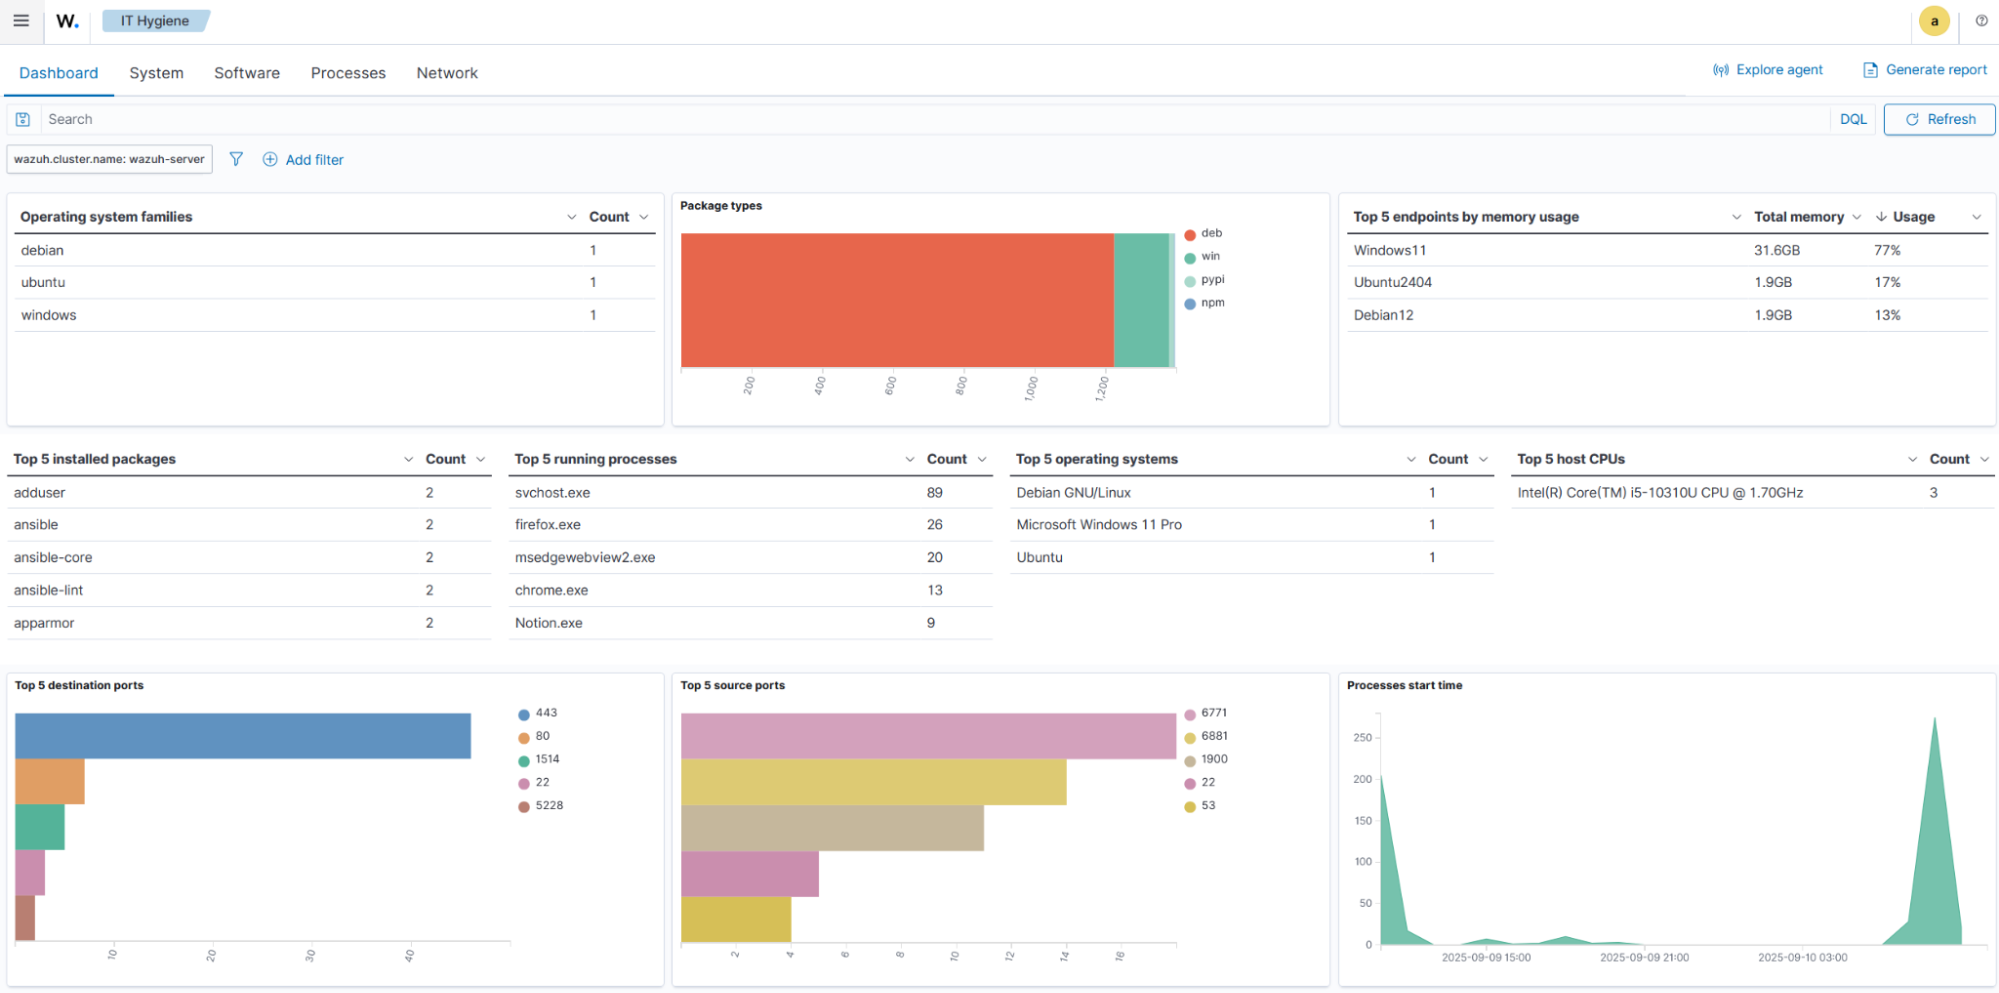Click the Refresh button
The image size is (1999, 993).
(x=1939, y=119)
